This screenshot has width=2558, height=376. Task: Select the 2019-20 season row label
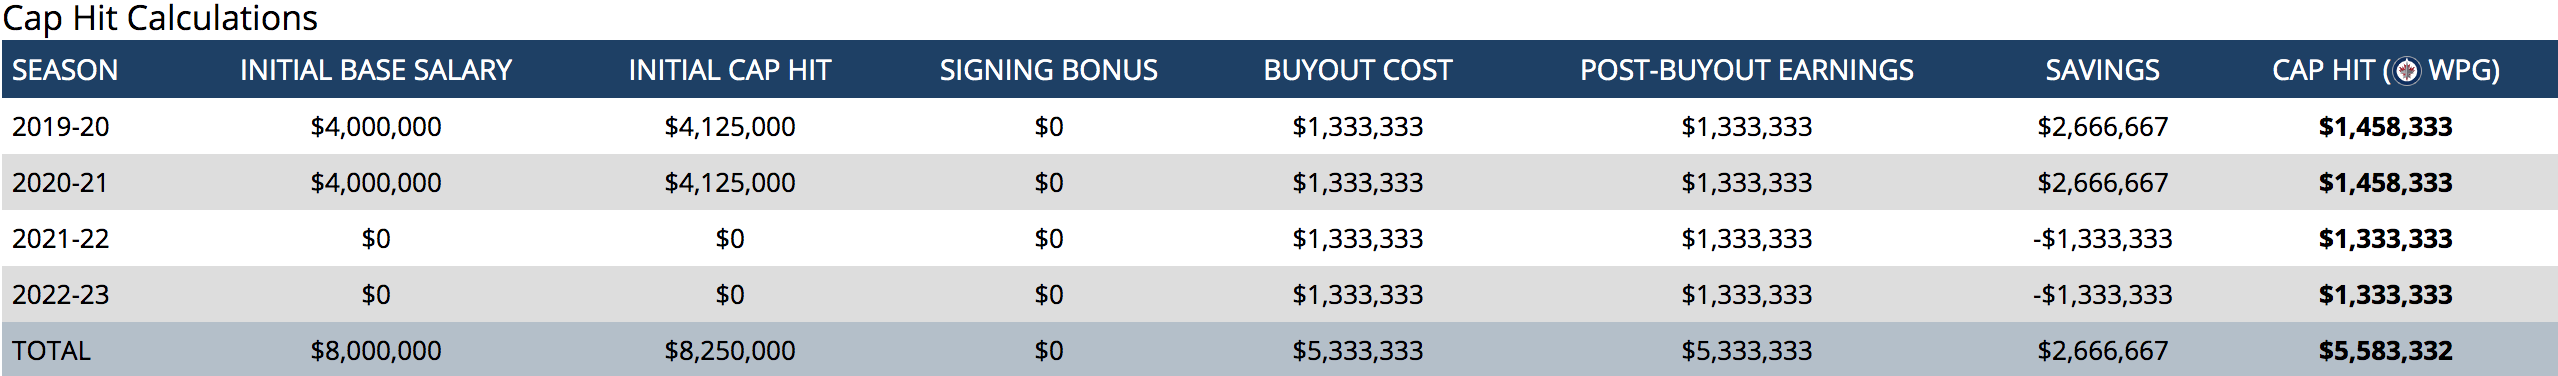click(61, 127)
